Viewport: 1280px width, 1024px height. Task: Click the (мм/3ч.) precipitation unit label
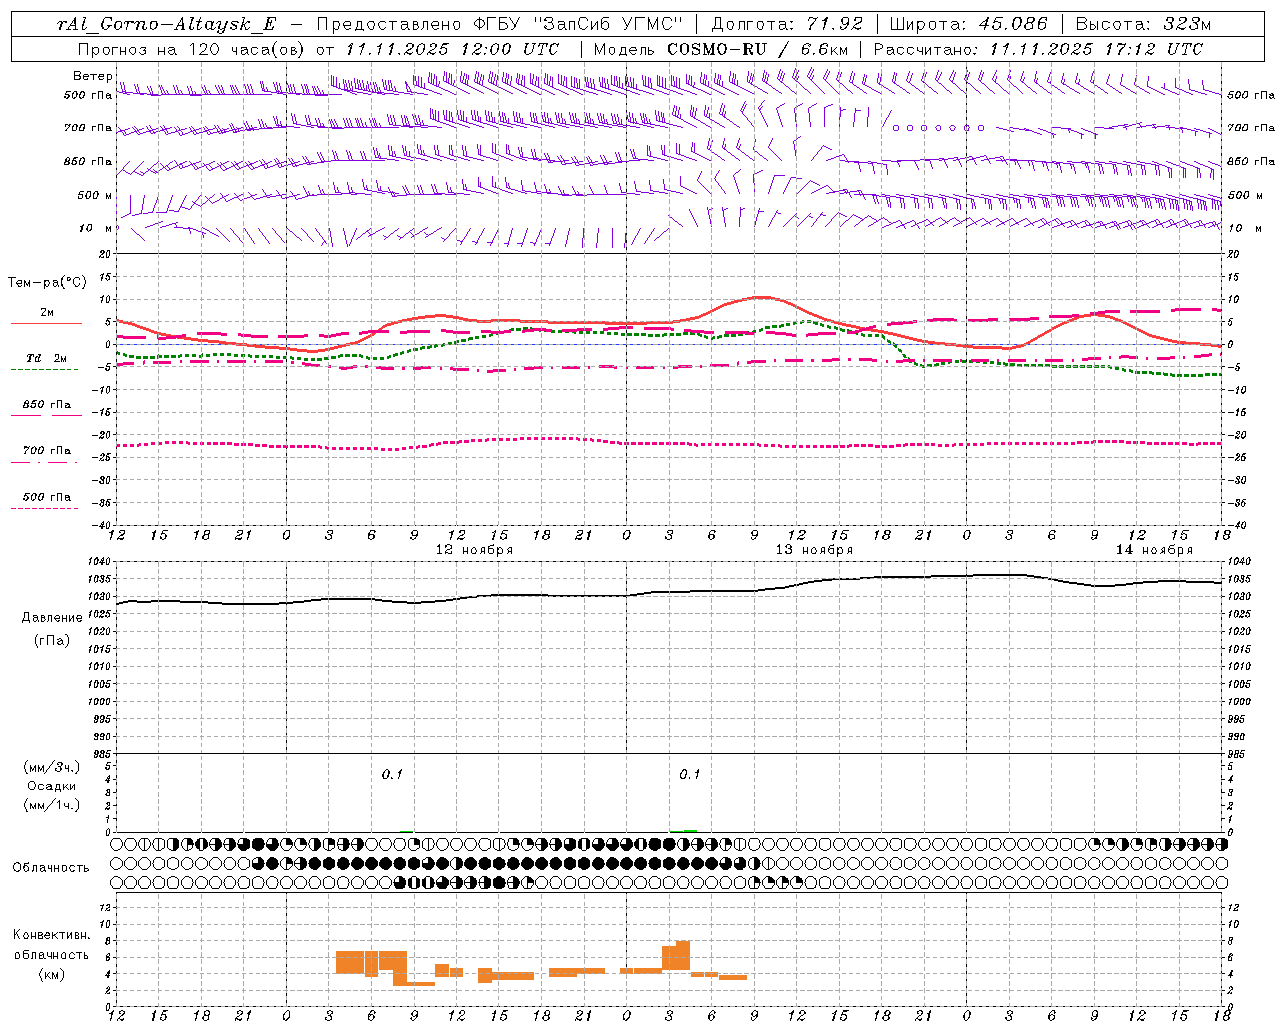coord(51,767)
